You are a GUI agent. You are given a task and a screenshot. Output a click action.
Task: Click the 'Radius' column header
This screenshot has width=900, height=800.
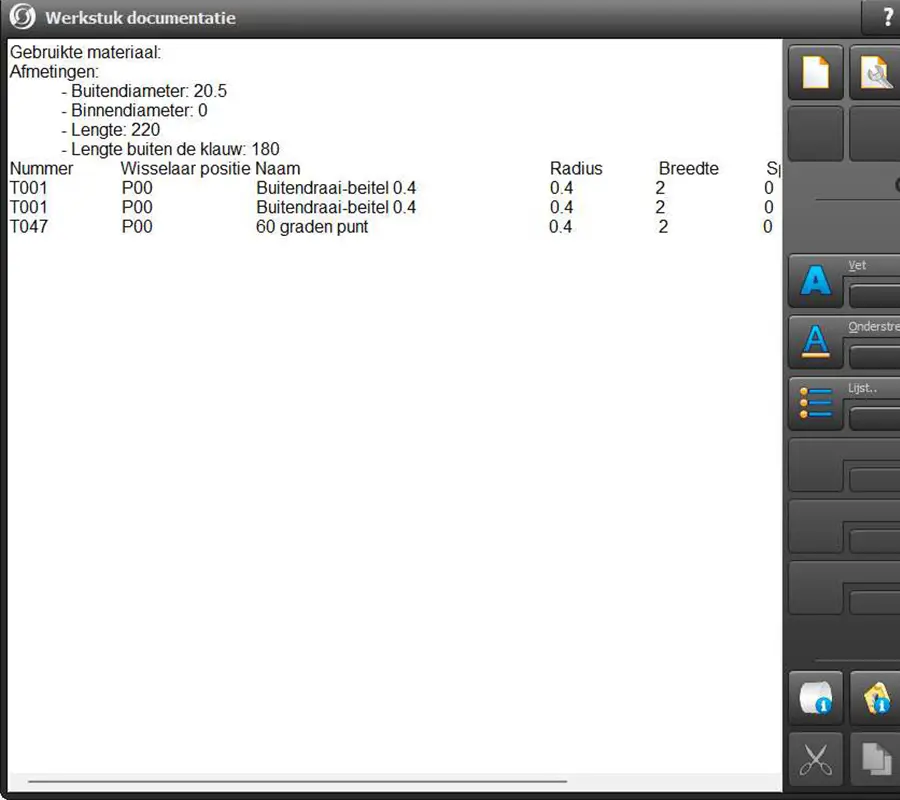click(576, 168)
